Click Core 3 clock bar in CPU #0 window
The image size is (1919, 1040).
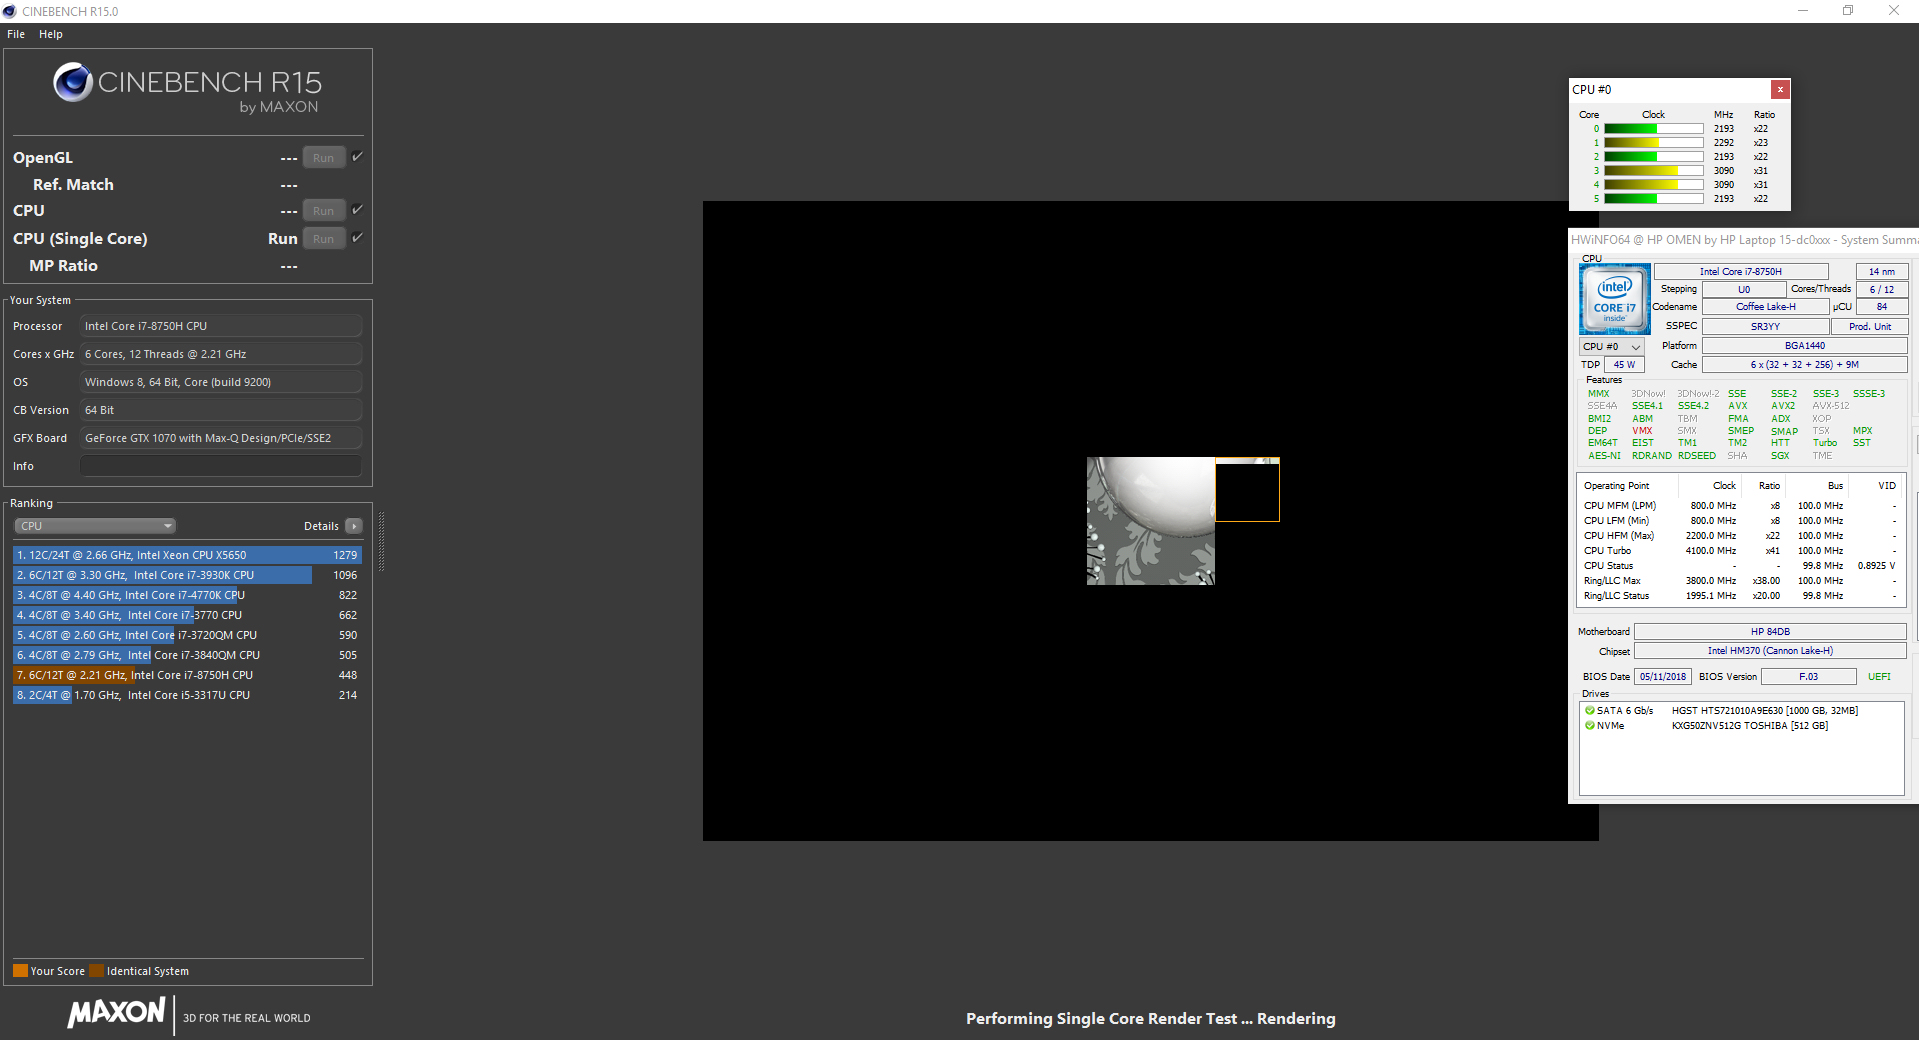[x=1654, y=171]
